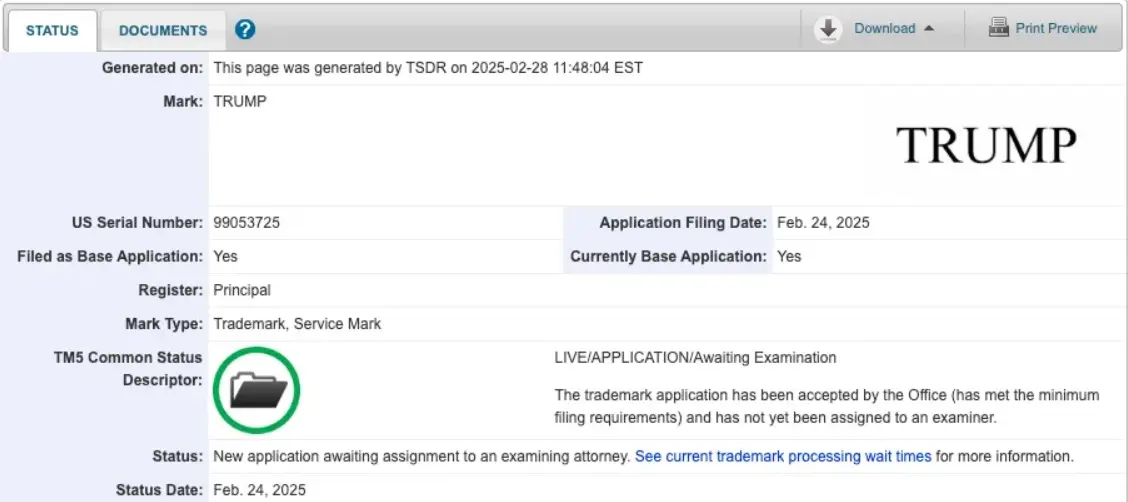Click the green-circled folder status icon
Screen dimensions: 1128x502
(257, 391)
